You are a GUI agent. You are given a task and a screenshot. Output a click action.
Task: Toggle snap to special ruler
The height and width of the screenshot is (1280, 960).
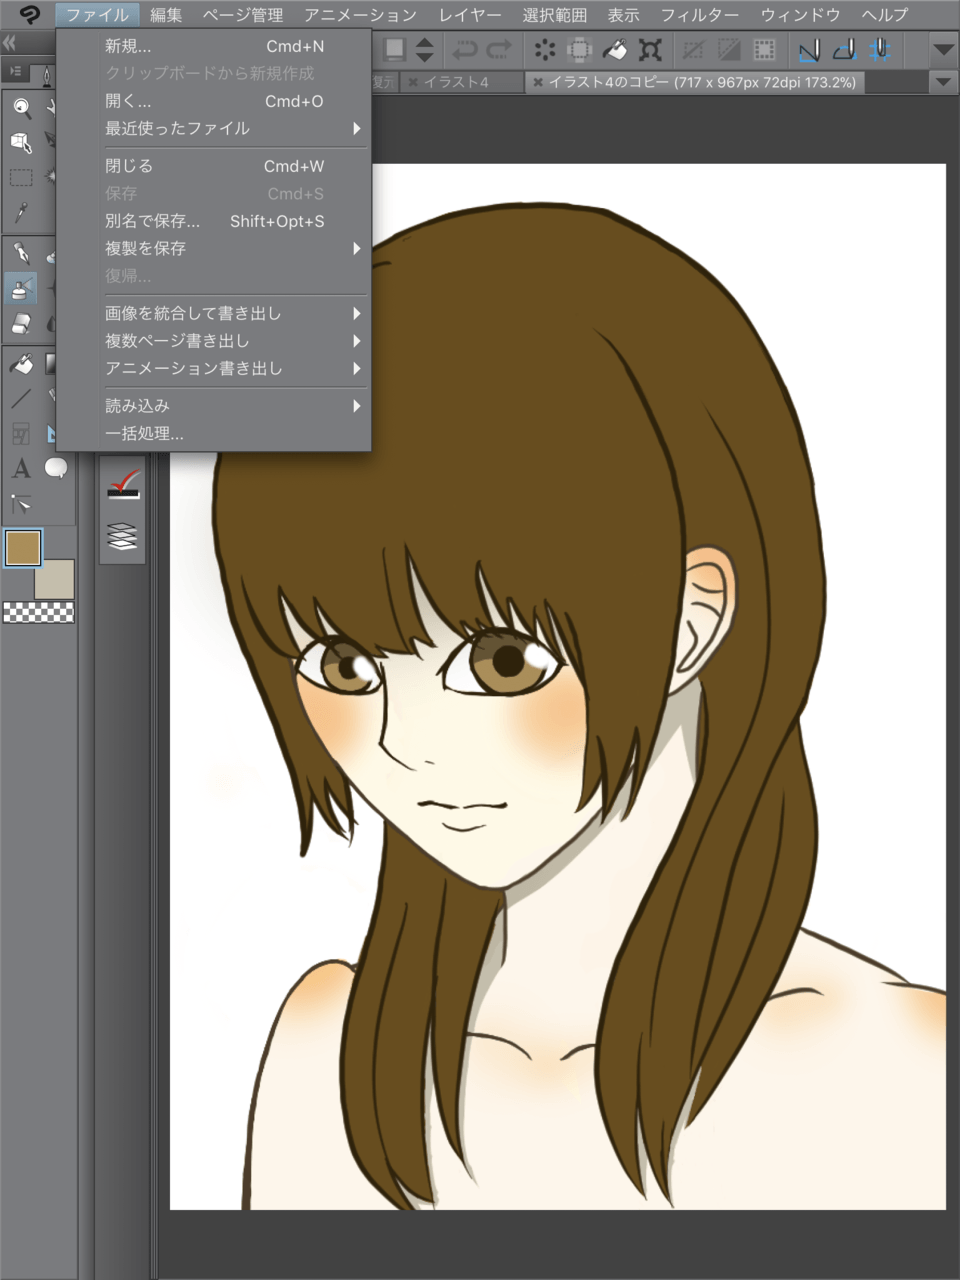[844, 50]
